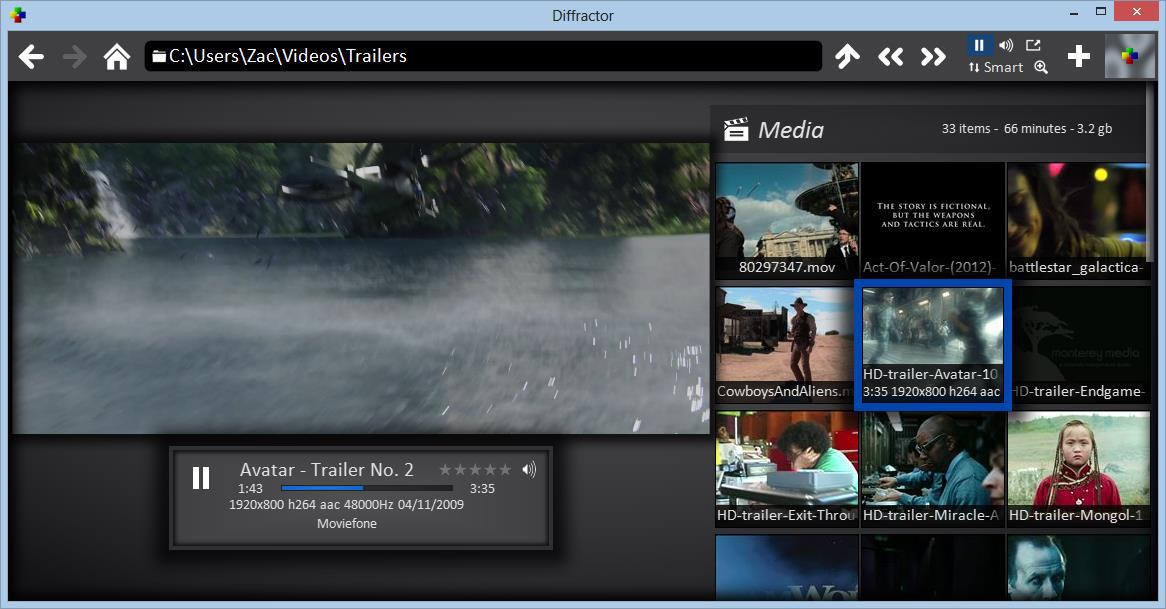
Task: Rate the trailer one star
Action: click(x=445, y=470)
